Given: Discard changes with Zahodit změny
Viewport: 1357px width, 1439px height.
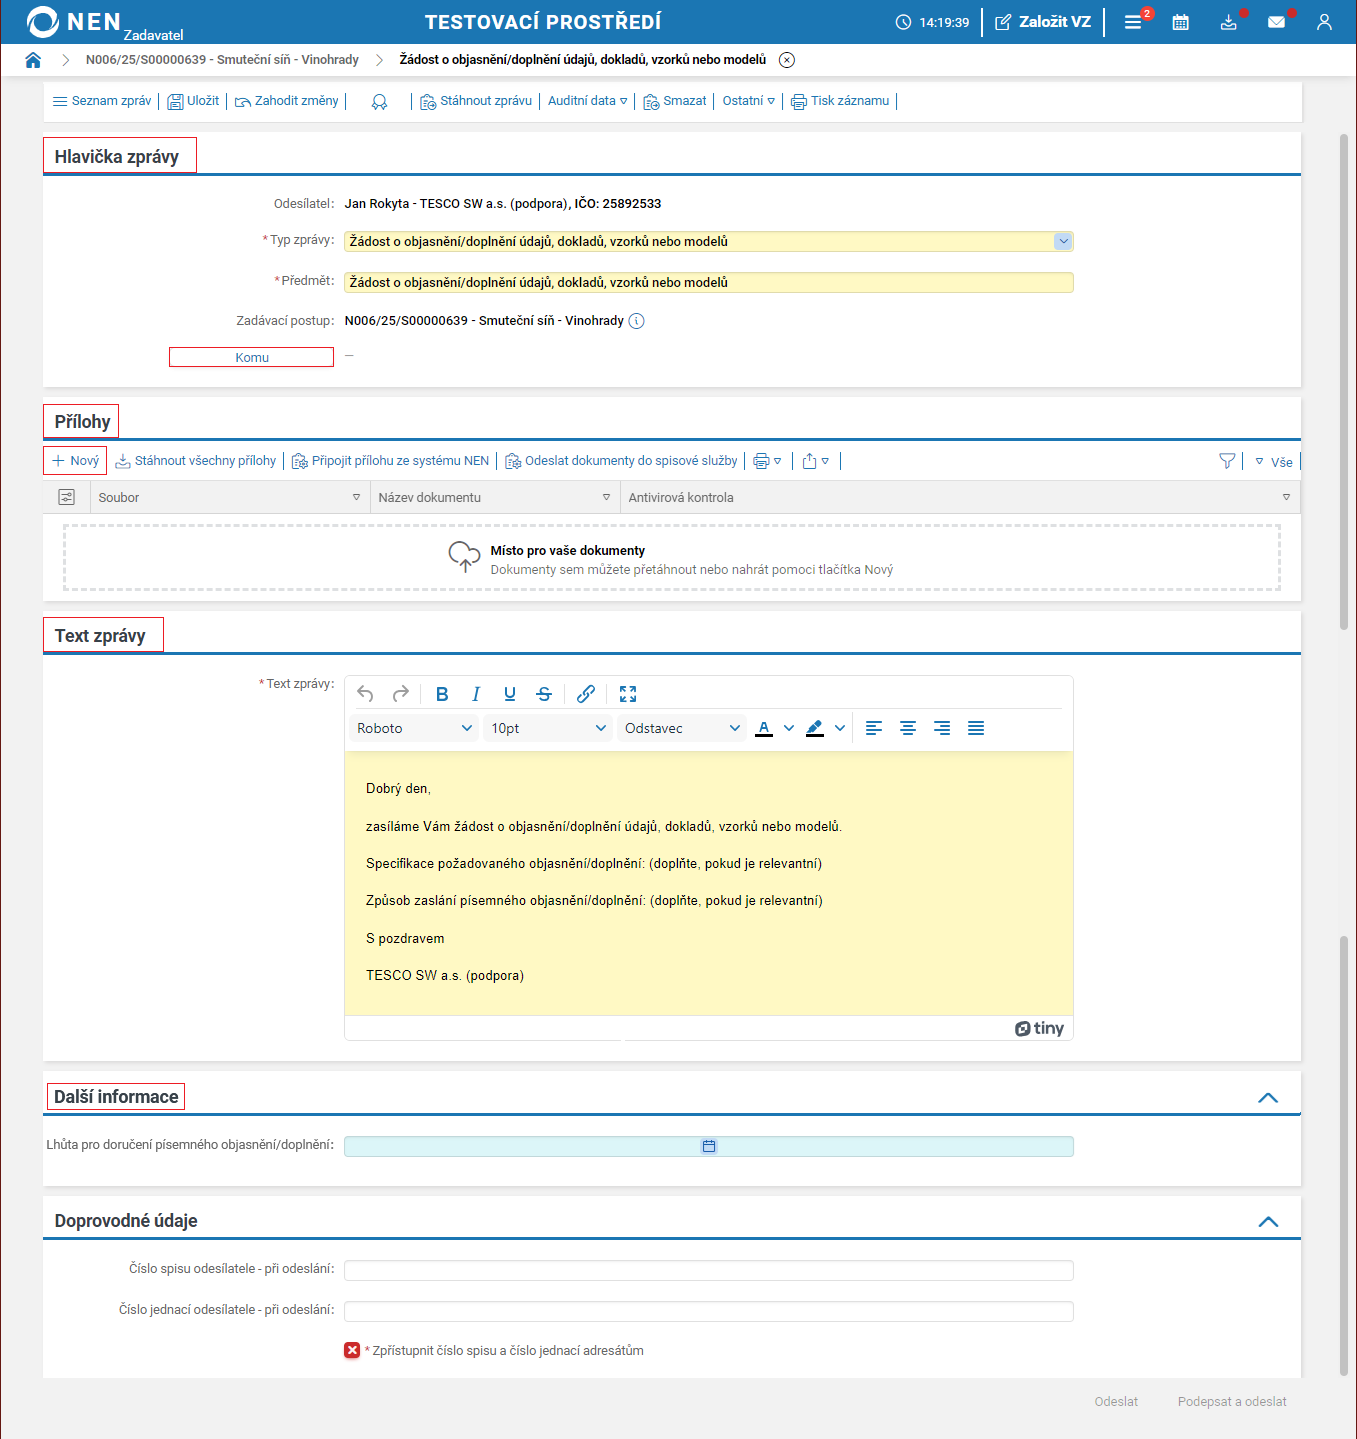Looking at the screenshot, I should point(287,101).
